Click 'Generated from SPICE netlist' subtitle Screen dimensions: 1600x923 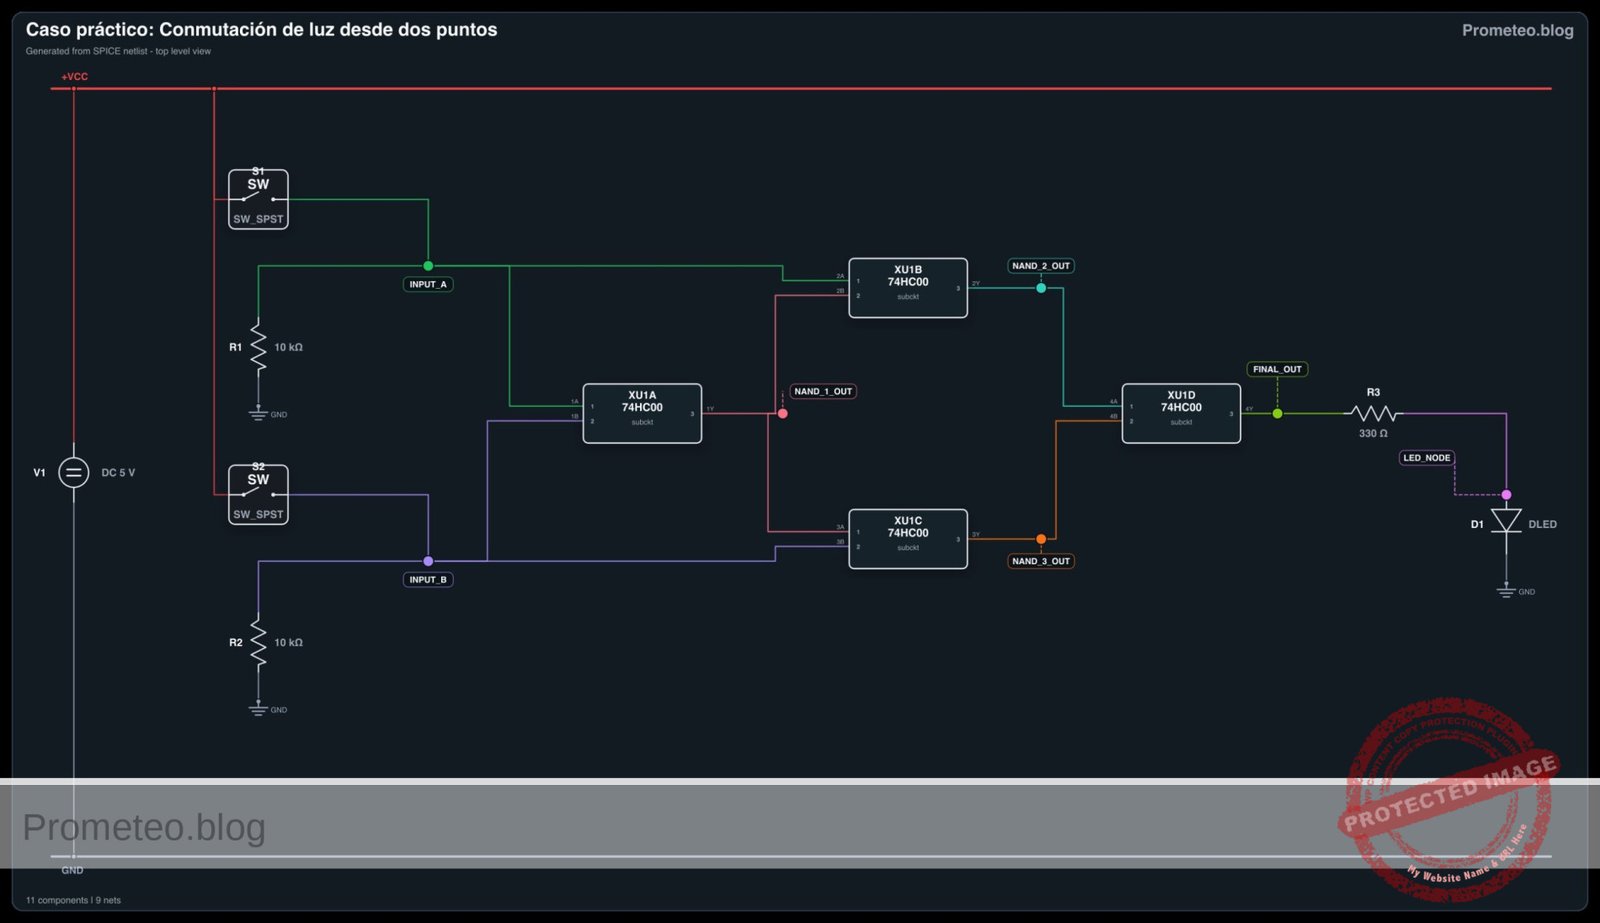(118, 51)
